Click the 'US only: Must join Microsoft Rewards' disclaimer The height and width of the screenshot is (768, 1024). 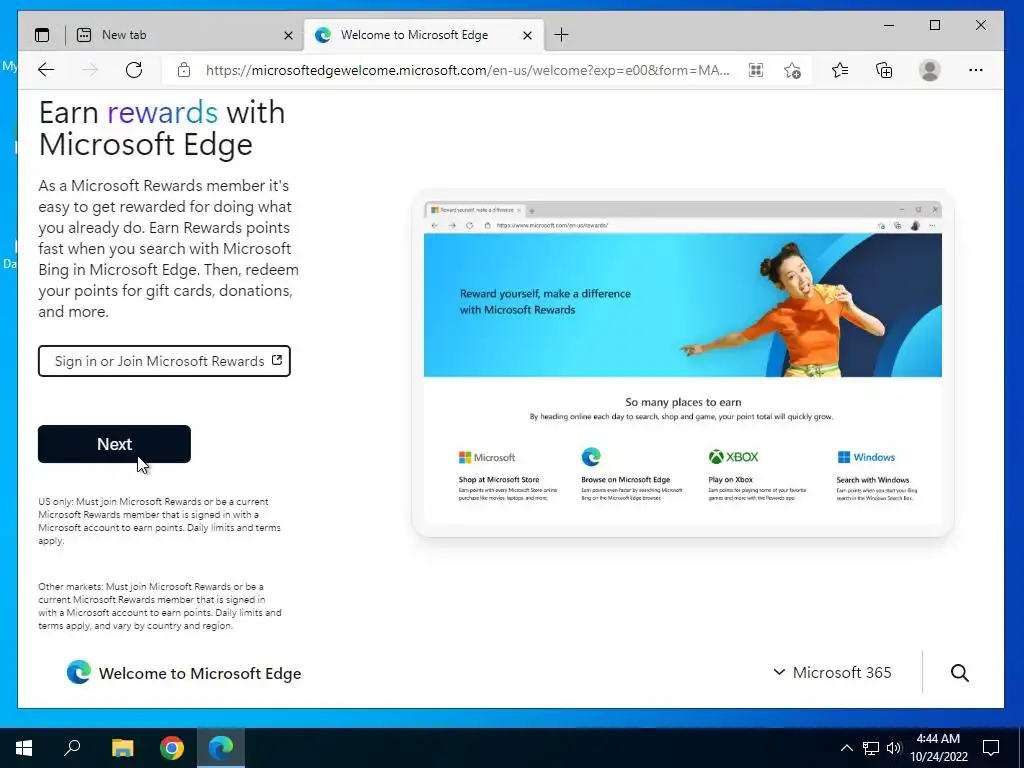pyautogui.click(x=159, y=521)
